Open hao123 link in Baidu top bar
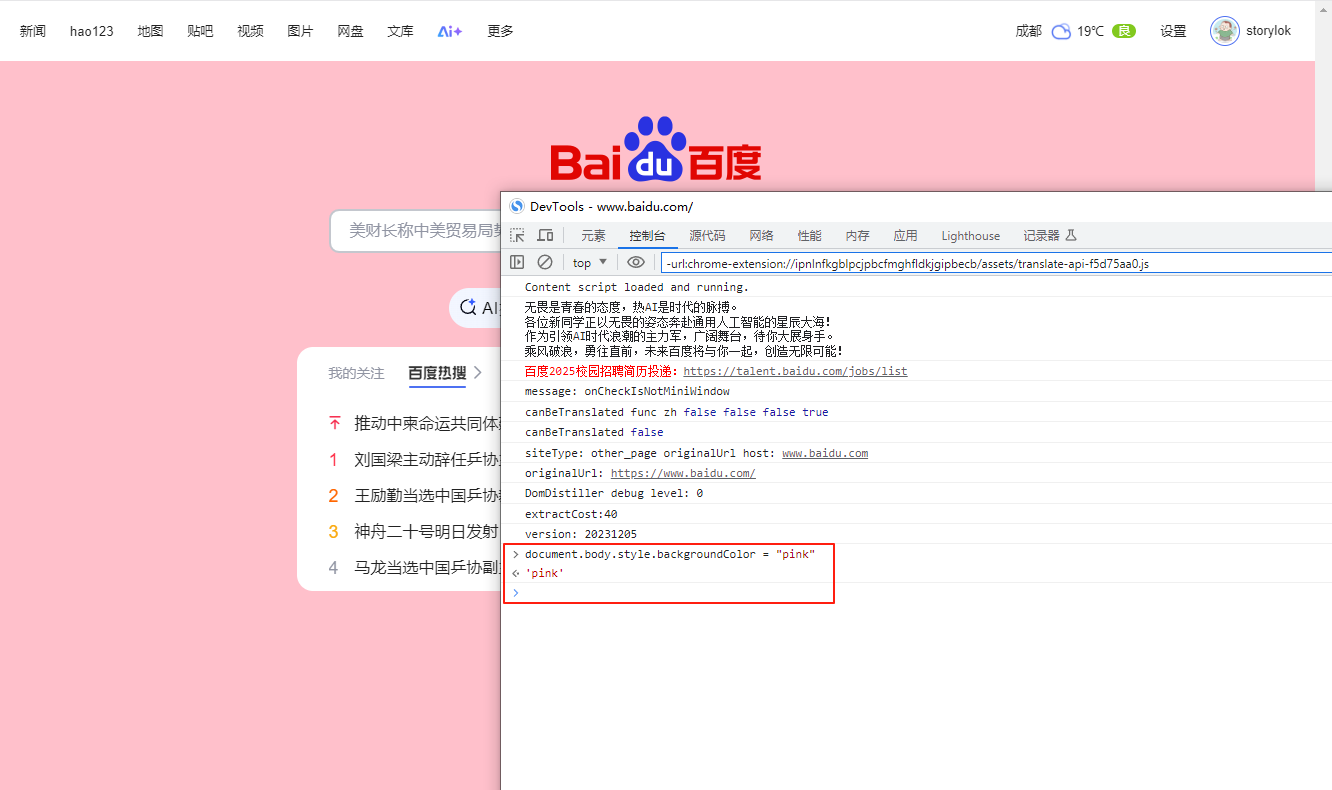Image resolution: width=1332 pixels, height=790 pixels. click(x=92, y=31)
